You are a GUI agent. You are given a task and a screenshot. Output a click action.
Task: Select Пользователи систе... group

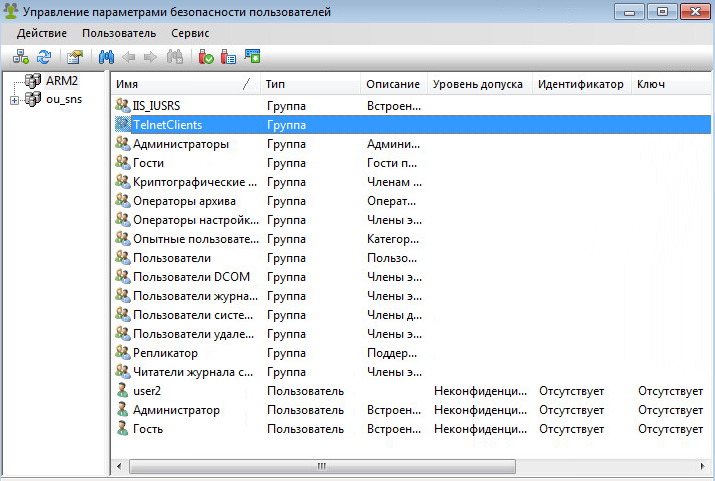193,315
